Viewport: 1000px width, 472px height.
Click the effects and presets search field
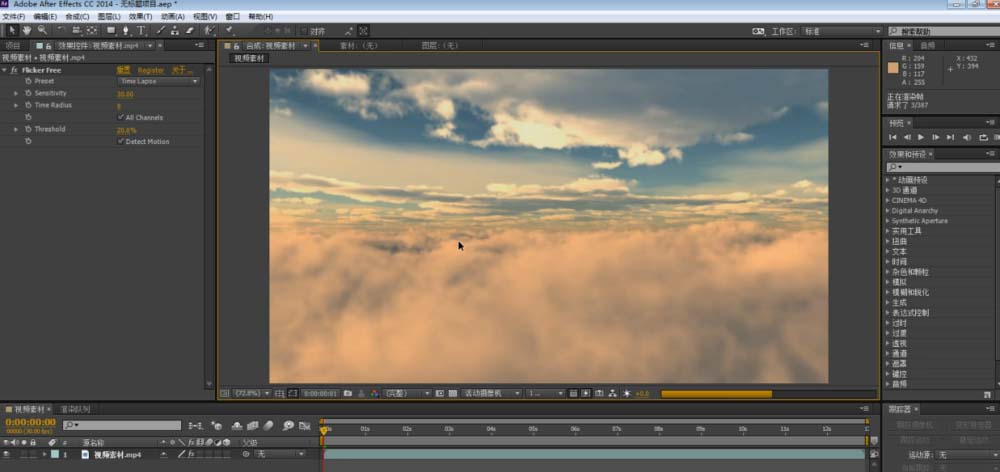pyautogui.click(x=943, y=167)
